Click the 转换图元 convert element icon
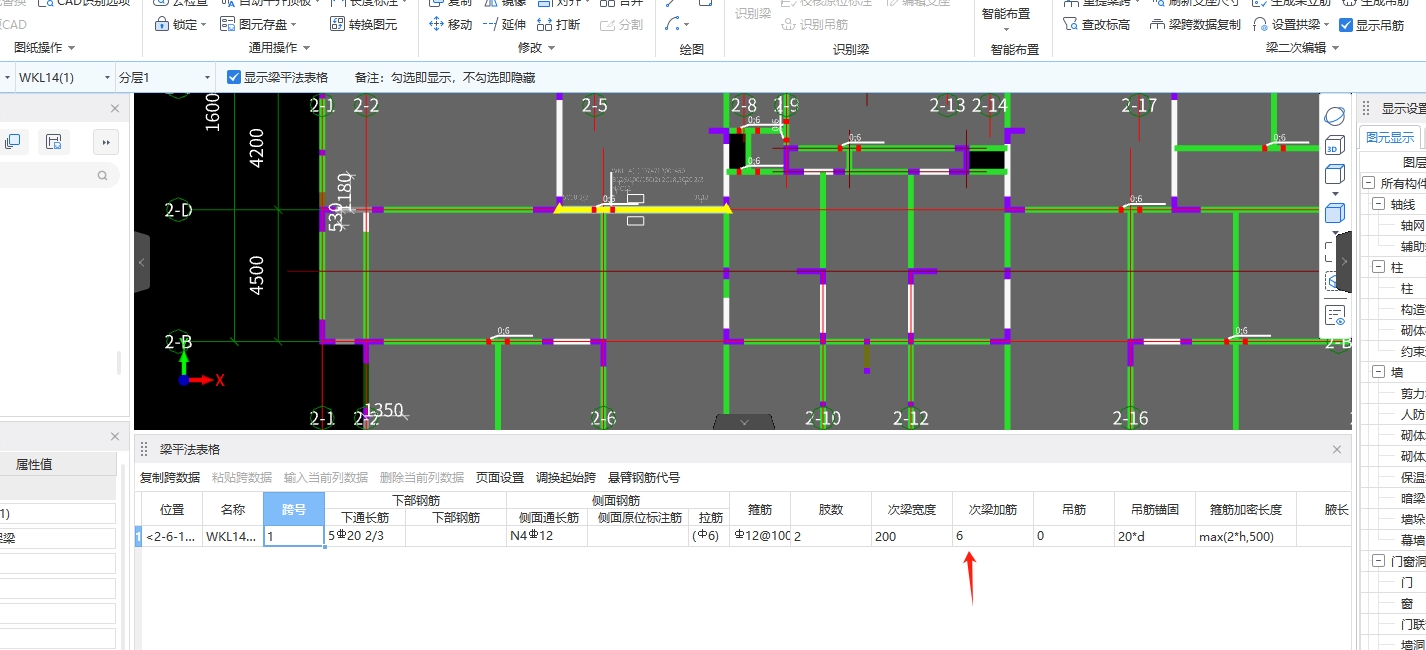Image resolution: width=1426 pixels, height=650 pixels. coord(339,24)
